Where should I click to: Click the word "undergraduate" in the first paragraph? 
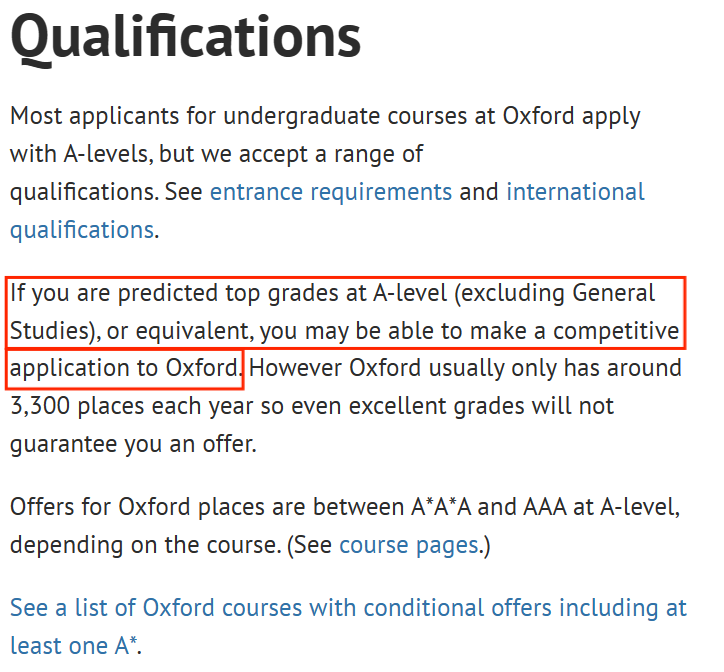(302, 116)
